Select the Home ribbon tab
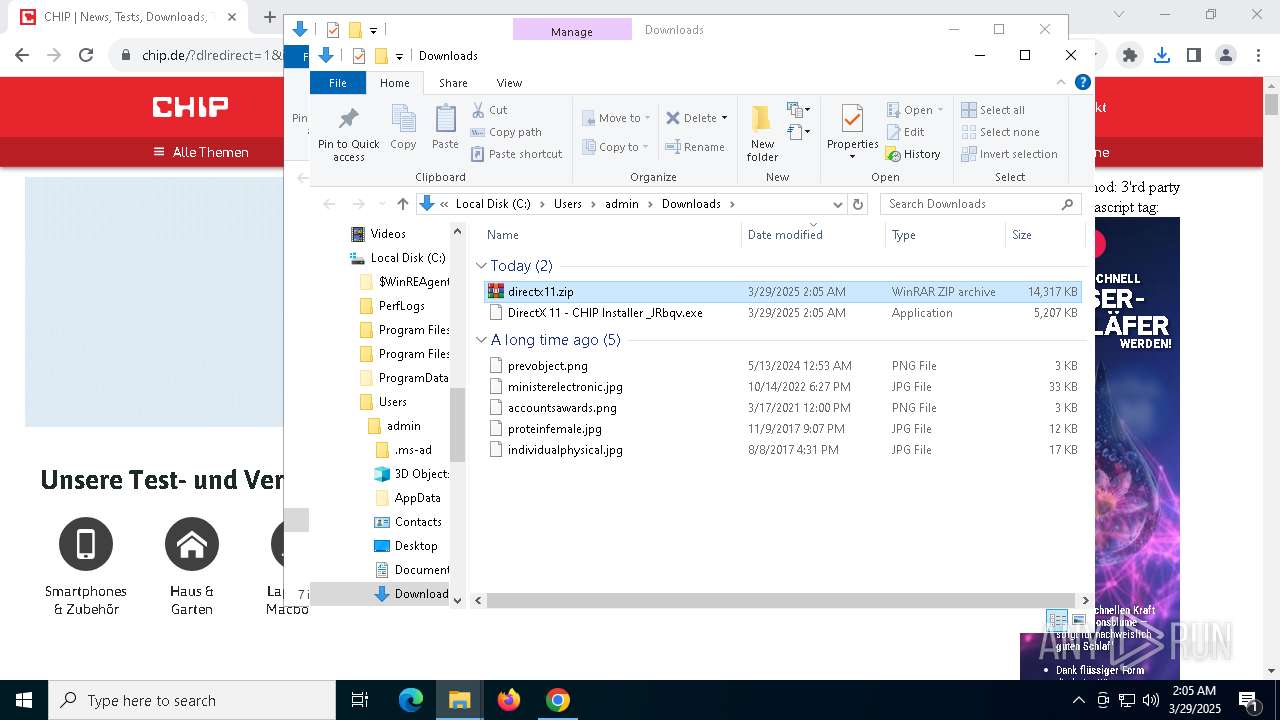This screenshot has height=720, width=1280. click(394, 83)
